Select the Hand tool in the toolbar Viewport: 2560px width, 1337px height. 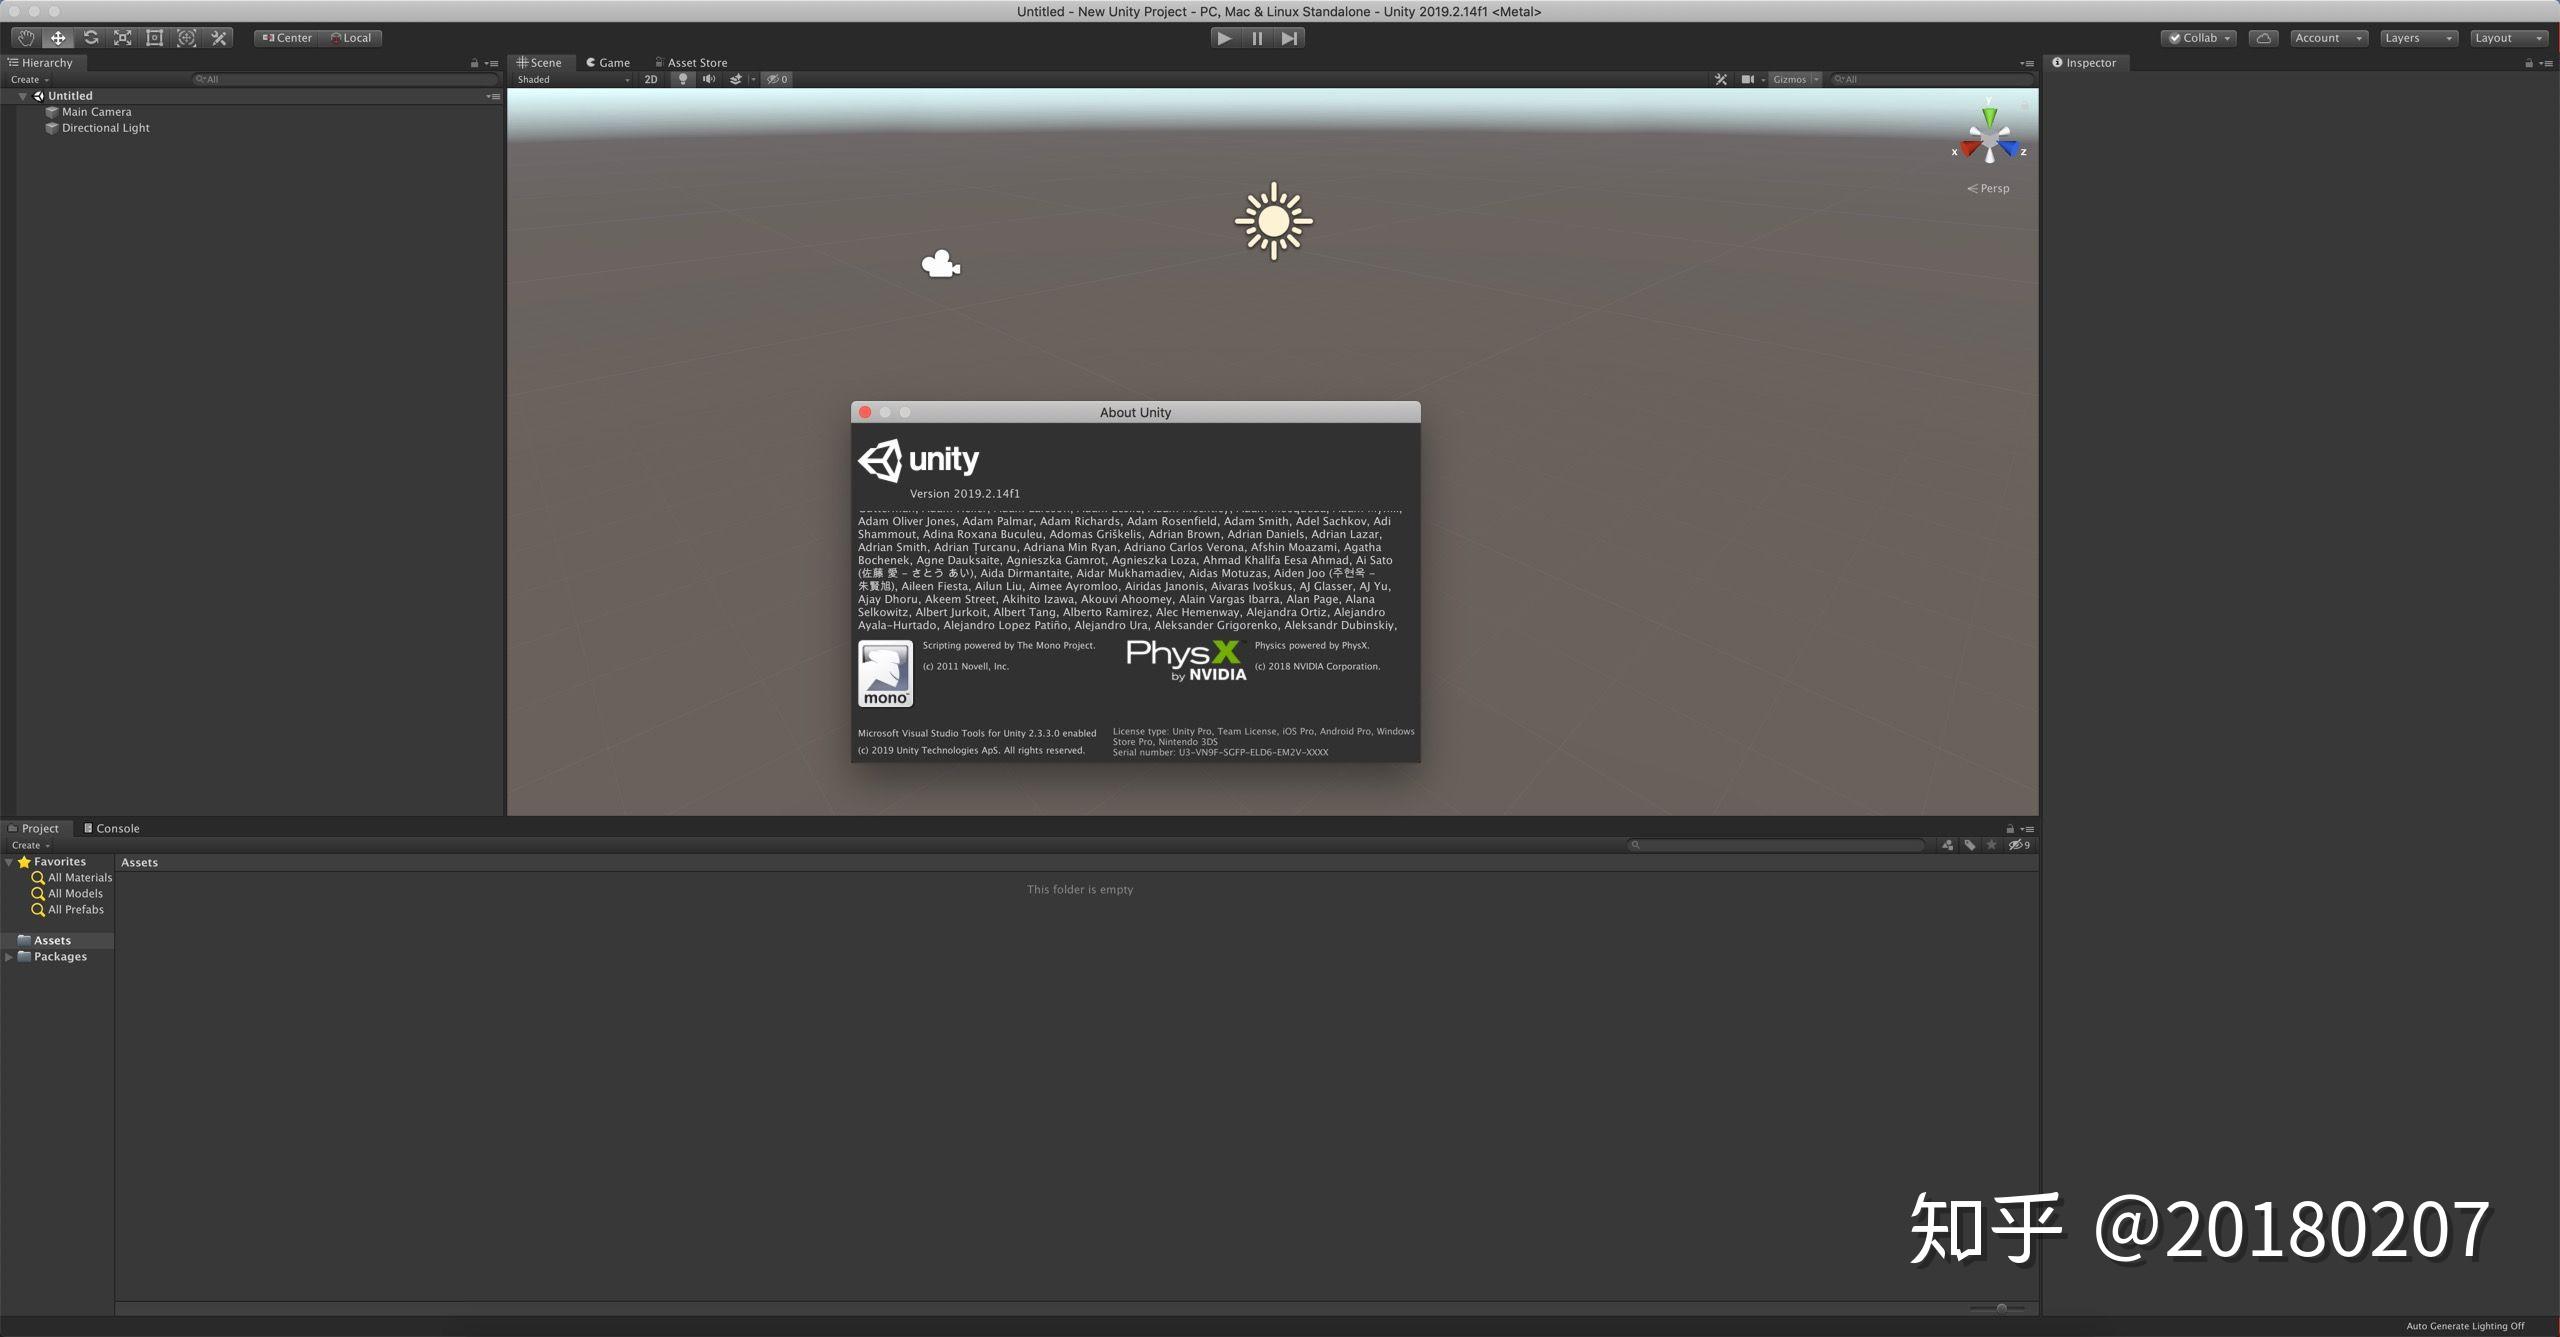(26, 37)
